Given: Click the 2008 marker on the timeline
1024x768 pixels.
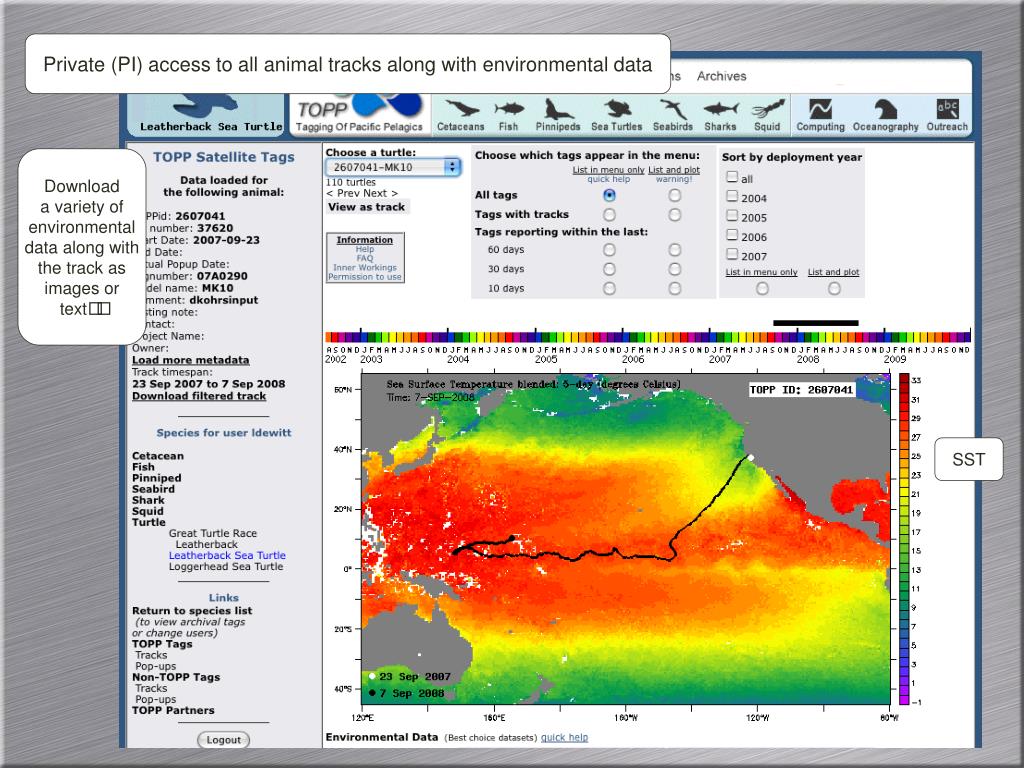Looking at the screenshot, I should pyautogui.click(x=808, y=359).
